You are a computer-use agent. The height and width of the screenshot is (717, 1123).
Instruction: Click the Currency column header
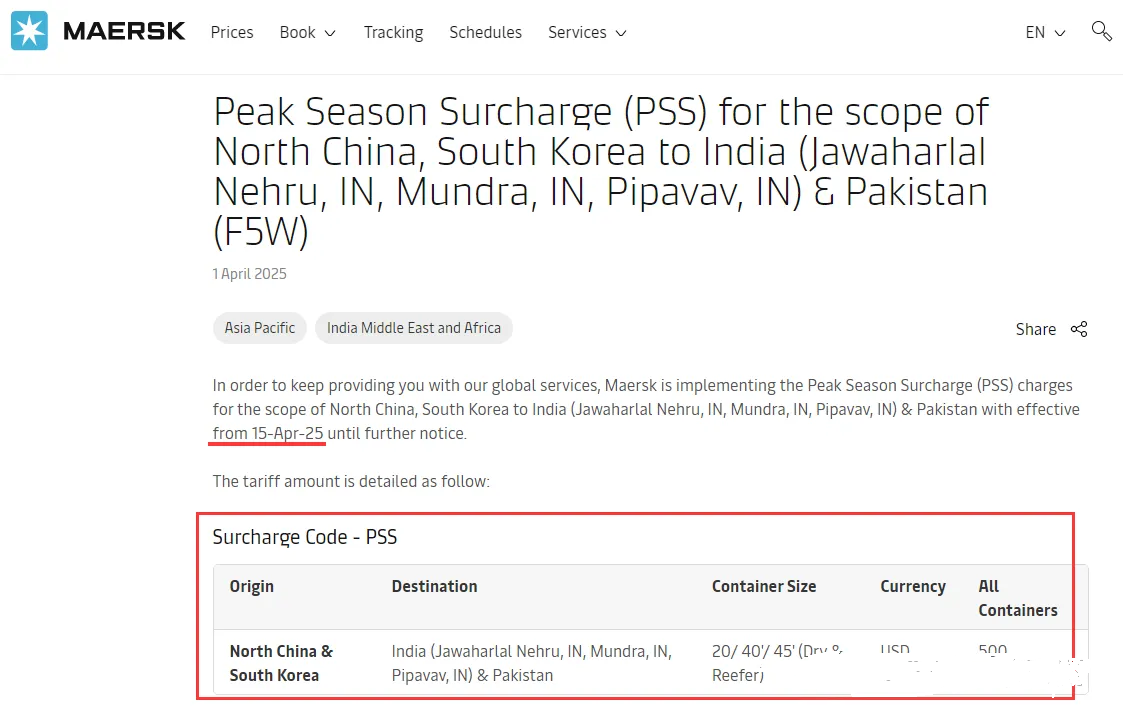tap(912, 587)
